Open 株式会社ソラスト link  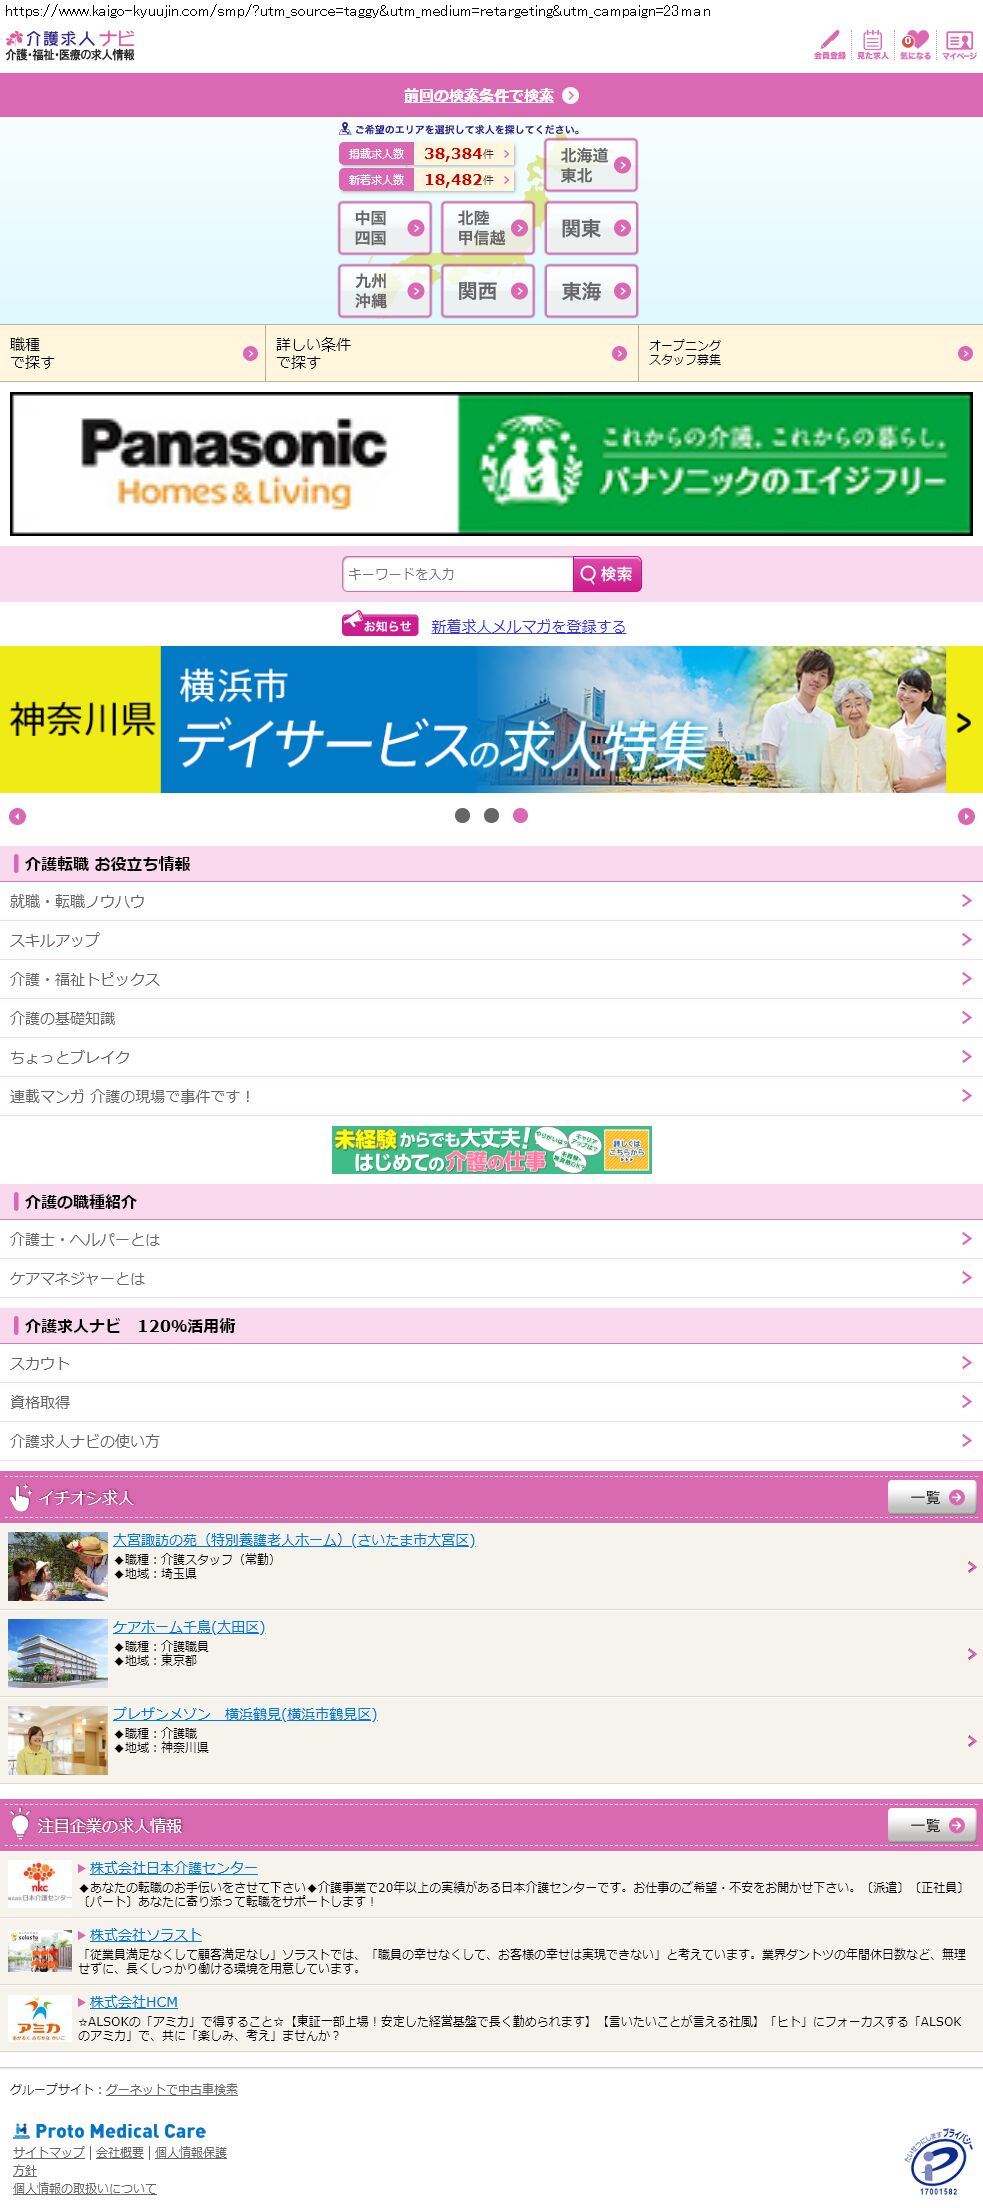(x=146, y=1934)
